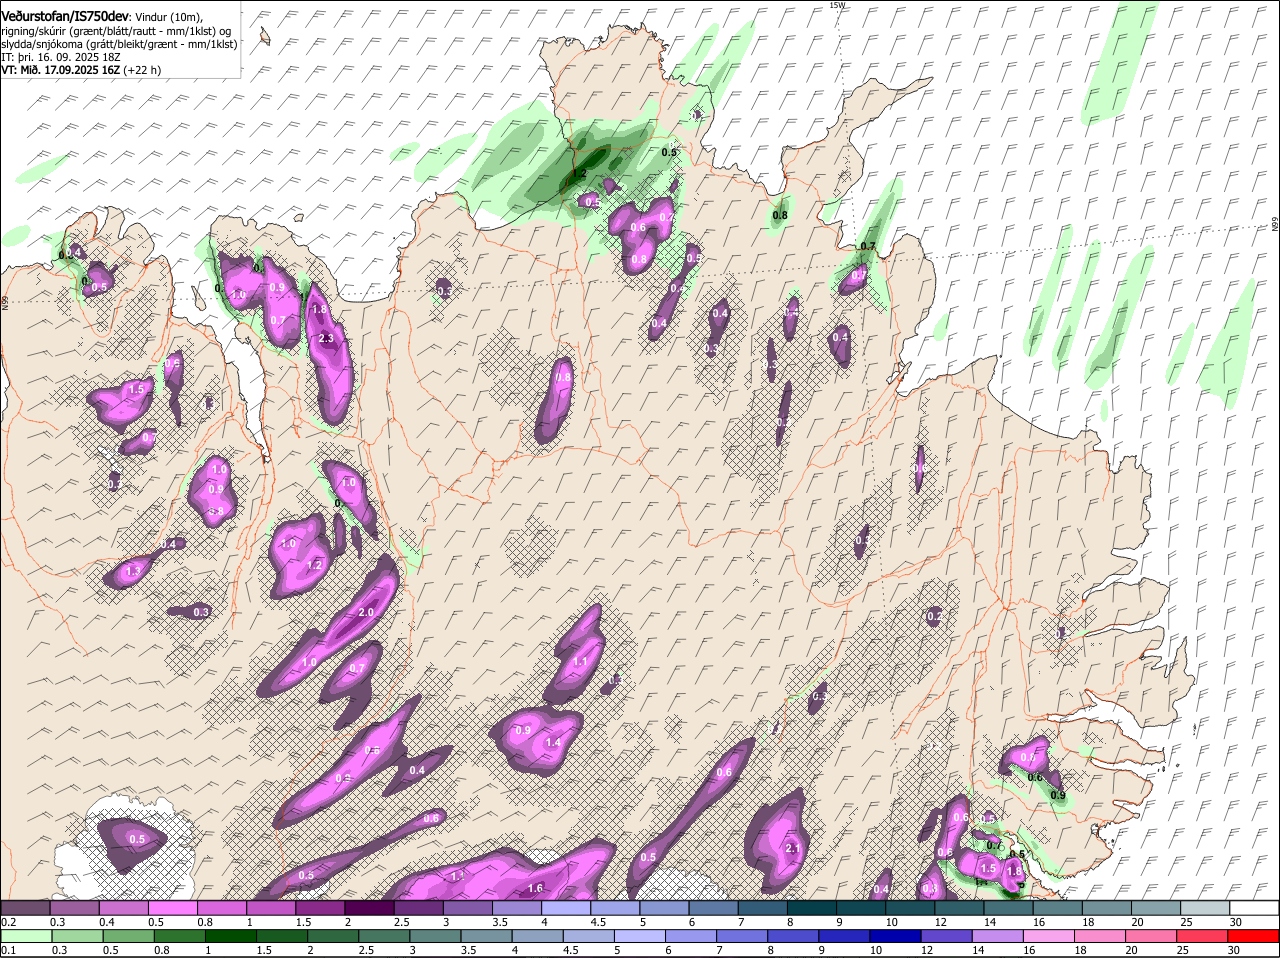Click the Veðurstofan/IS750dev title text
1280x958 pixels.
[65, 16]
